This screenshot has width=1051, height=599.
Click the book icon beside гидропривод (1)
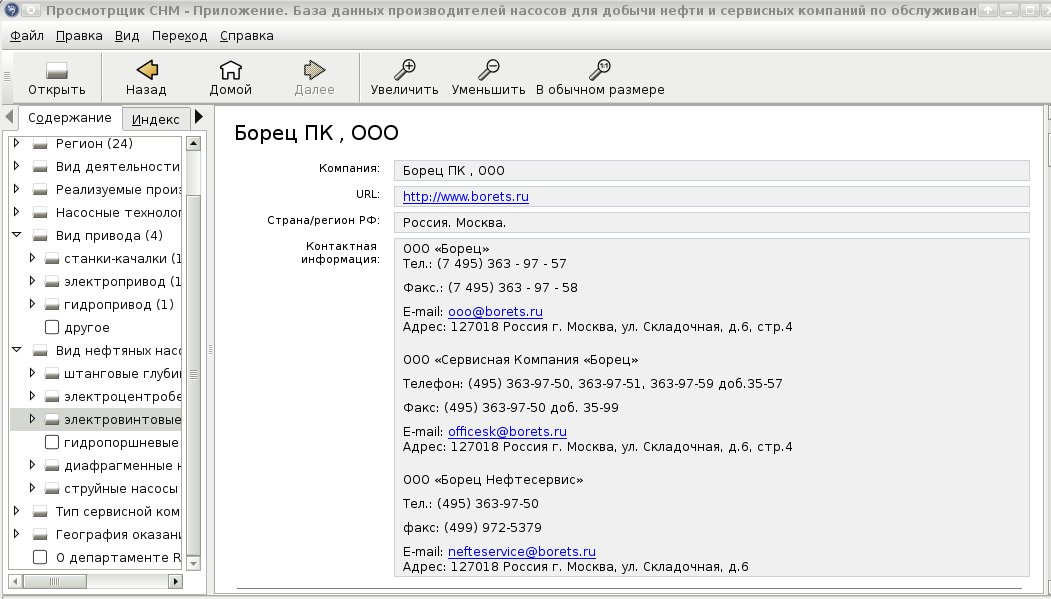[x=52, y=305]
